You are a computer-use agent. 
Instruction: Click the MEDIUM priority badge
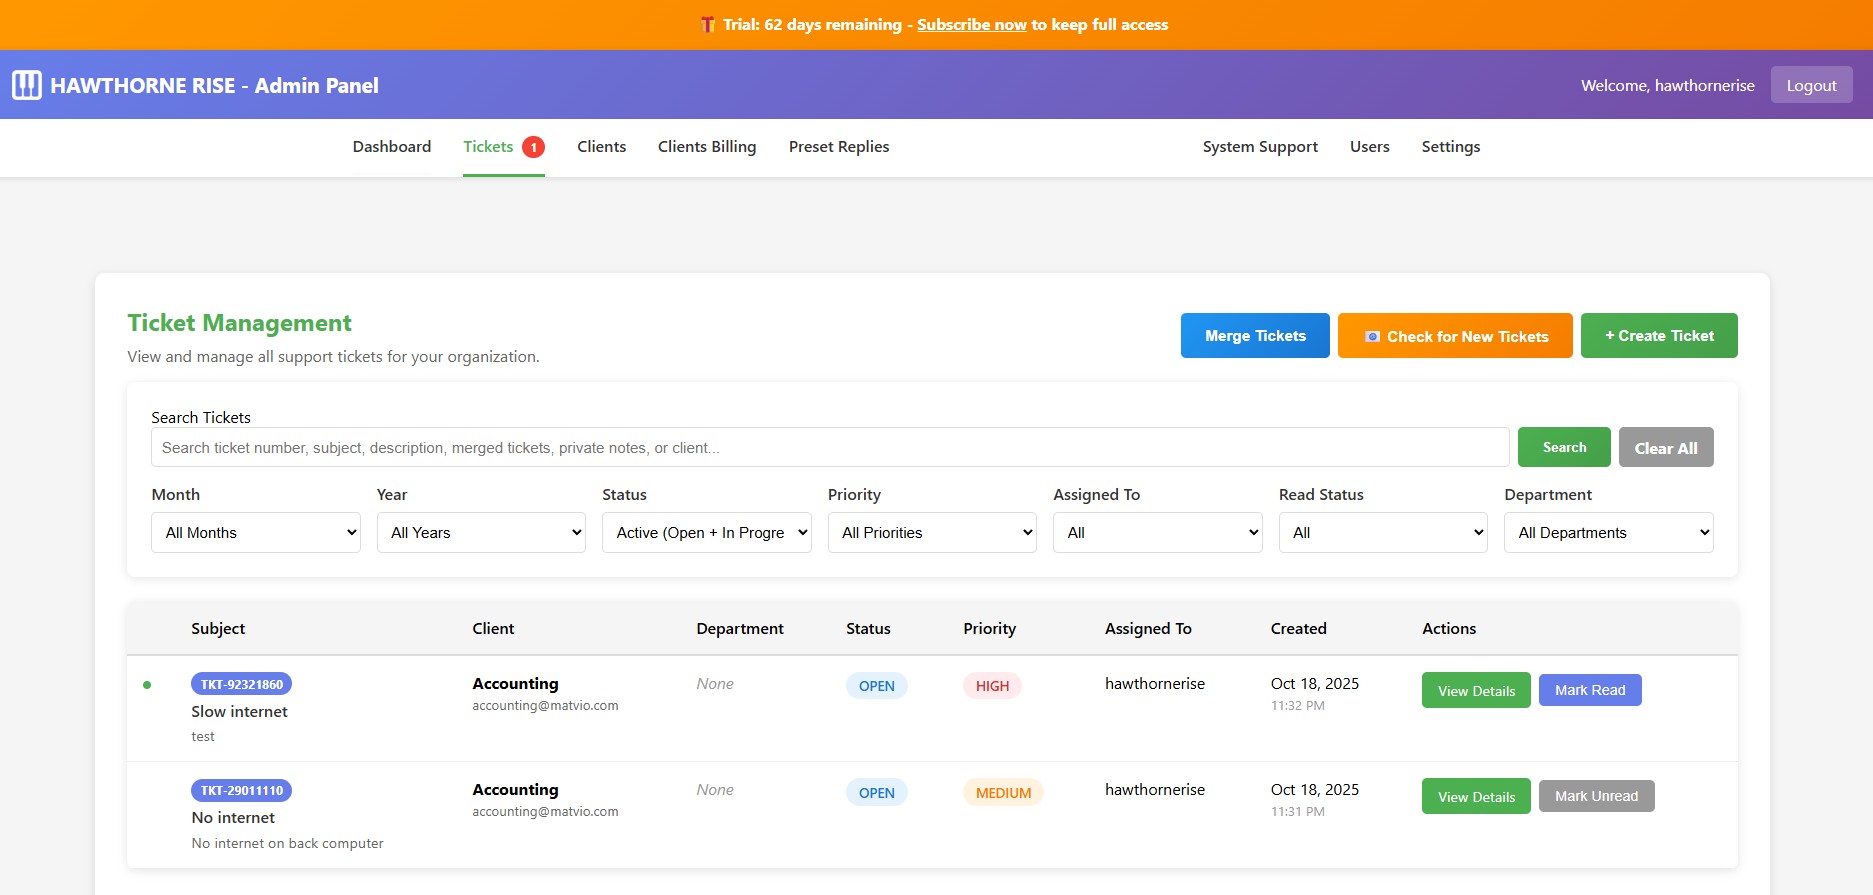pyautogui.click(x=1003, y=792)
